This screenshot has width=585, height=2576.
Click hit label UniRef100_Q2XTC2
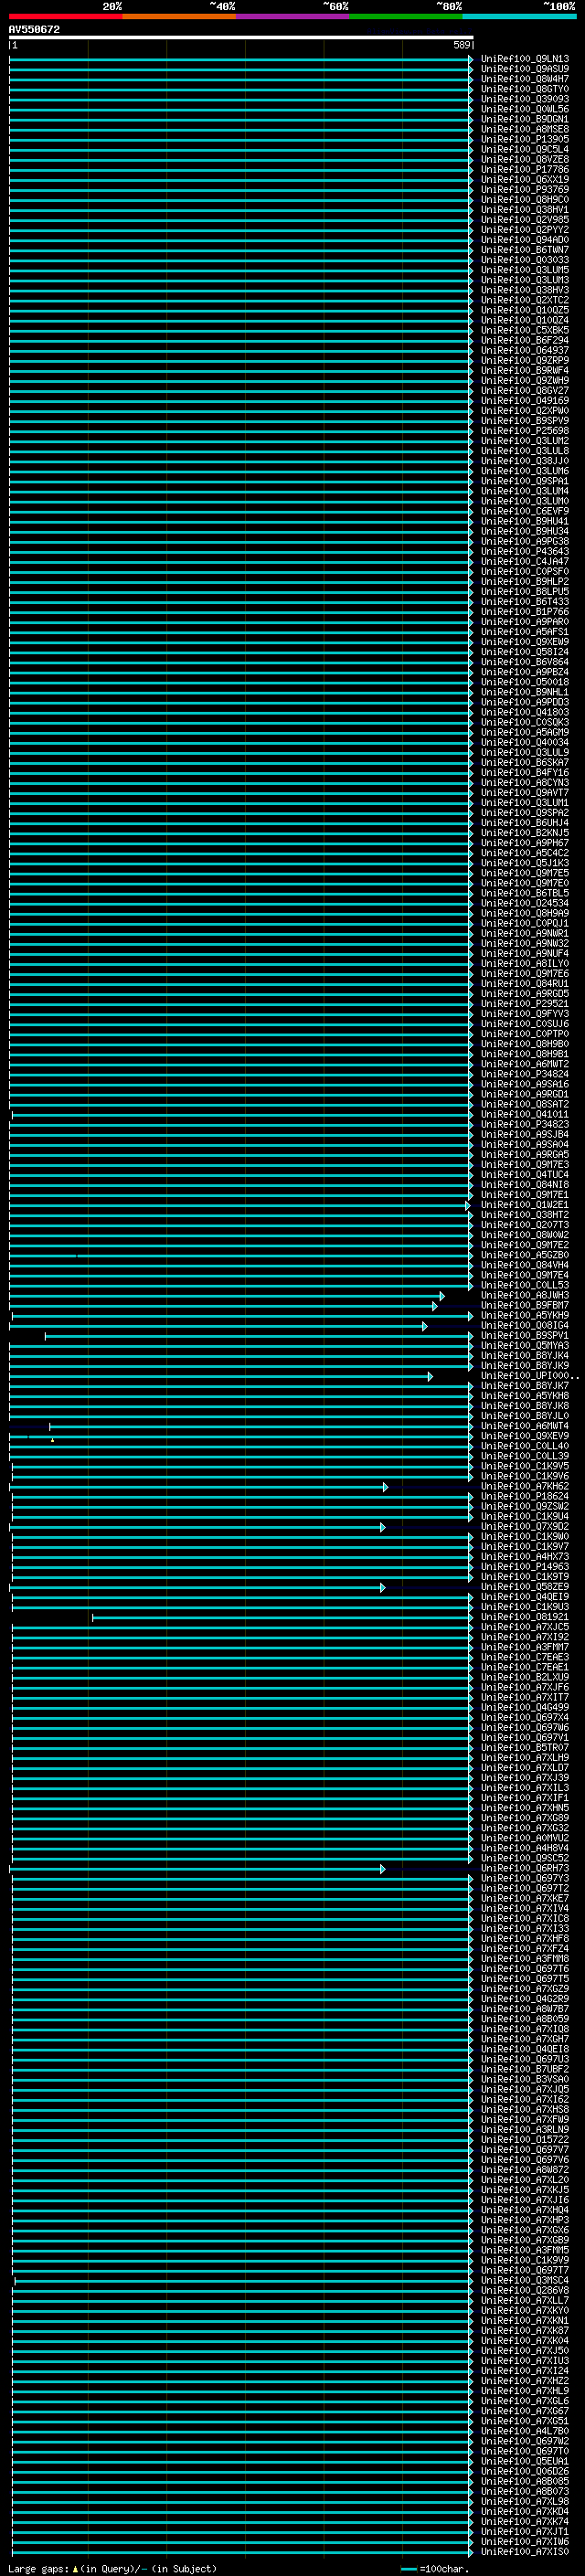click(x=525, y=300)
